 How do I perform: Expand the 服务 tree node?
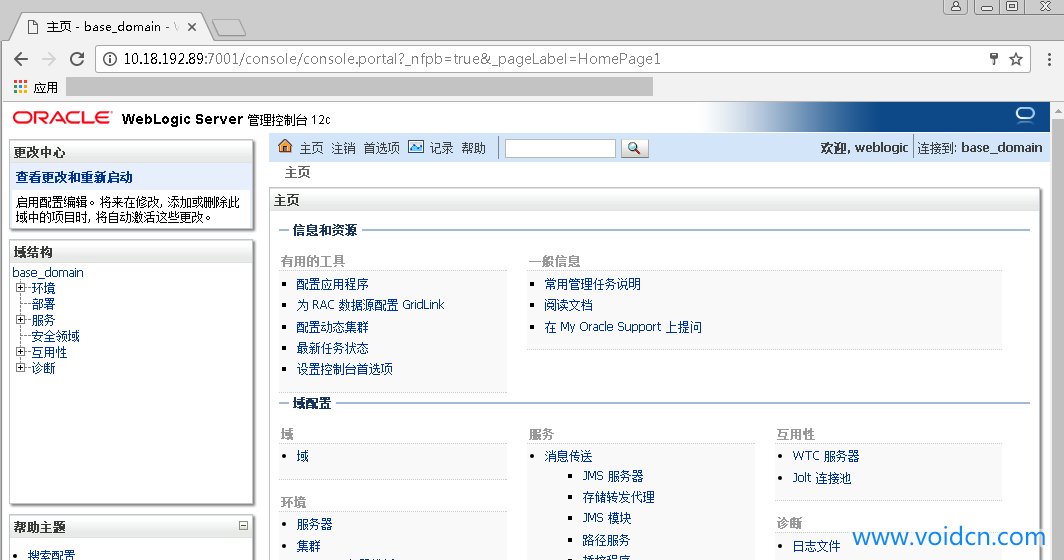tap(20, 320)
